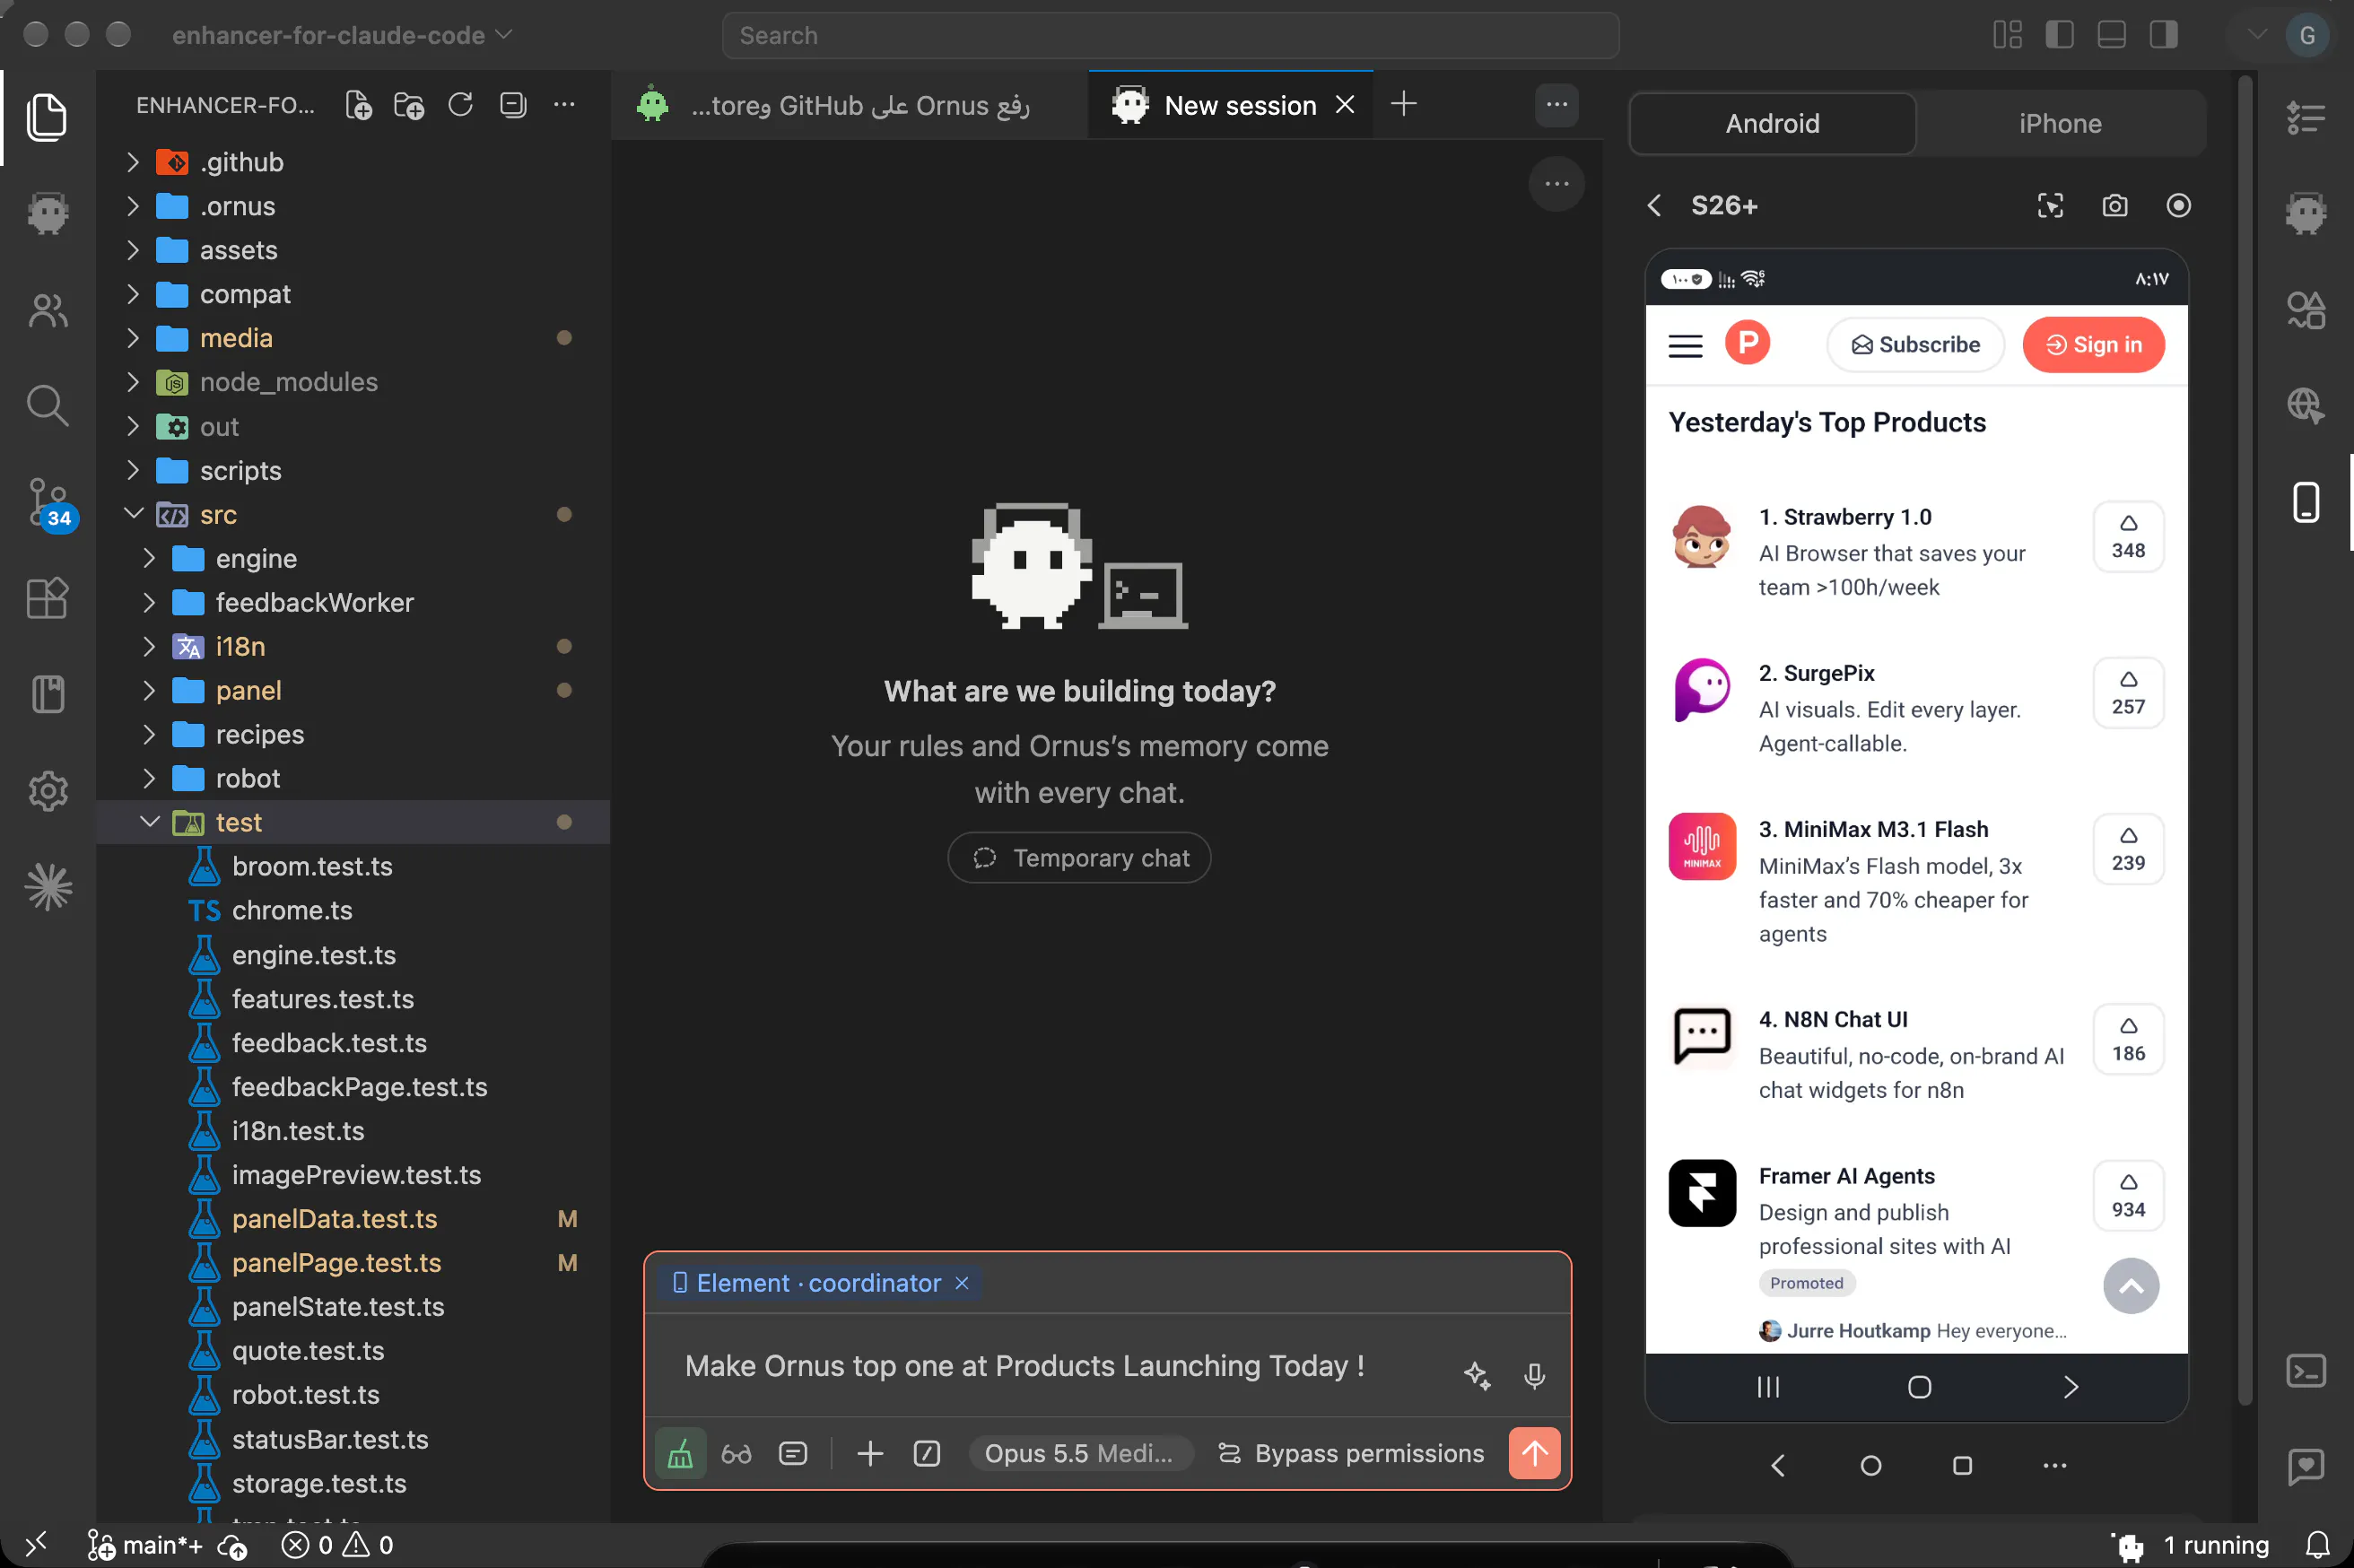2354x1568 pixels.
Task: Click the Subscribe button in phone preview
Action: (x=1915, y=345)
